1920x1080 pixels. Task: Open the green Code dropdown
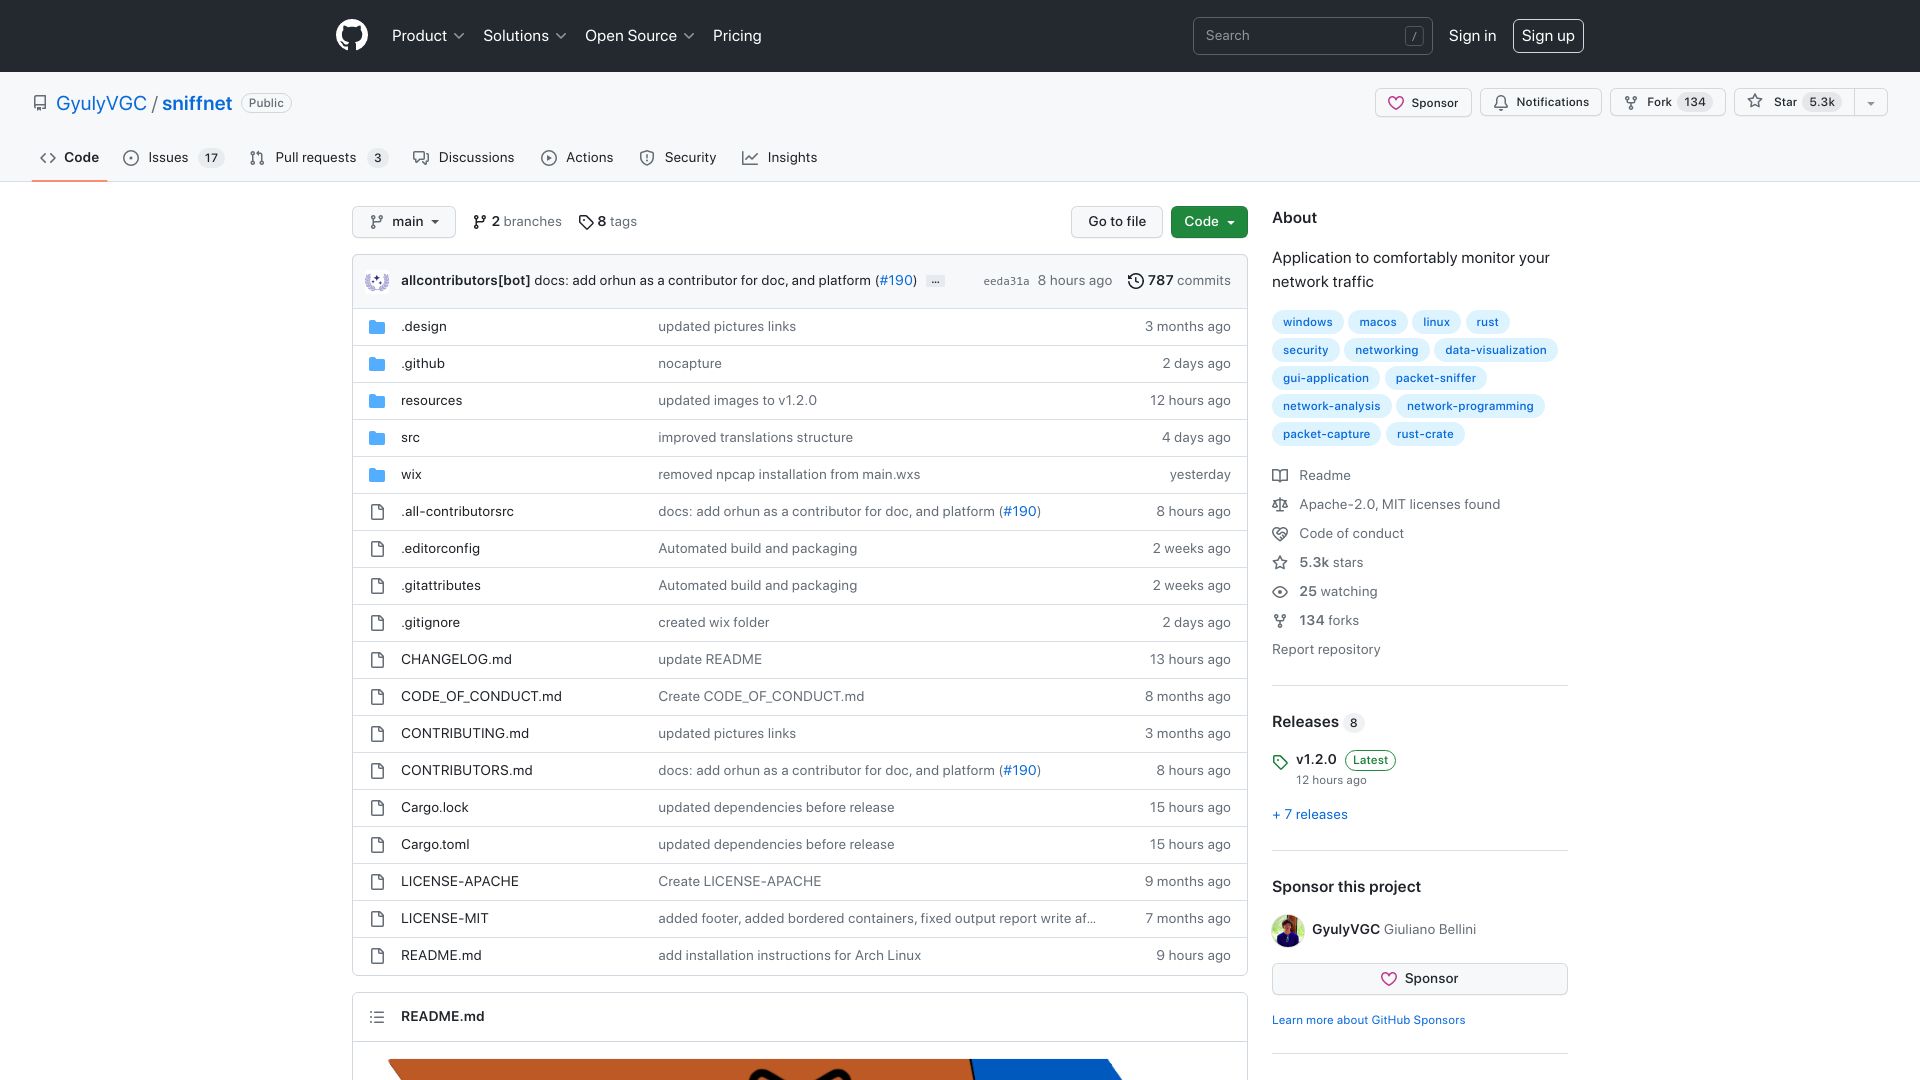[1209, 222]
